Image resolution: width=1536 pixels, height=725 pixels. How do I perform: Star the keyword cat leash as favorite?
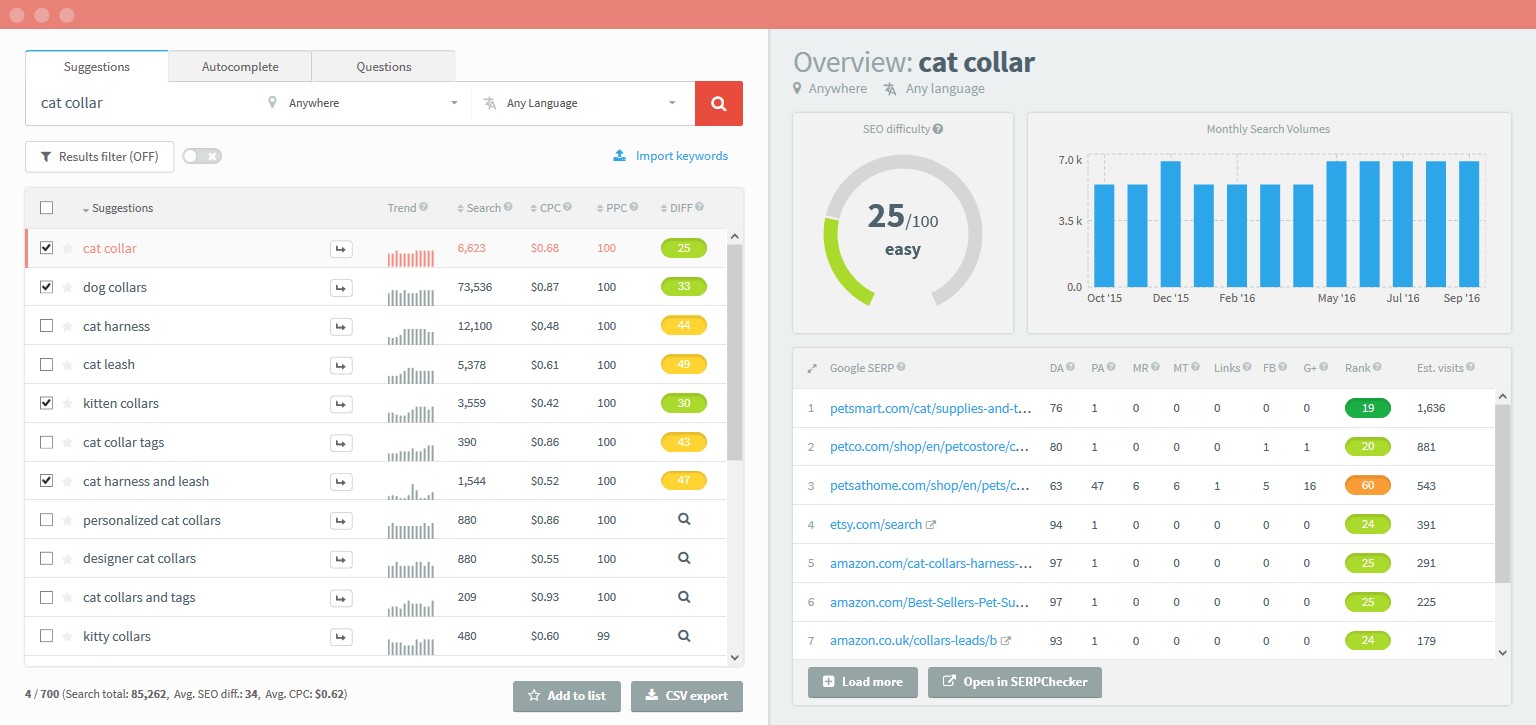click(66, 364)
